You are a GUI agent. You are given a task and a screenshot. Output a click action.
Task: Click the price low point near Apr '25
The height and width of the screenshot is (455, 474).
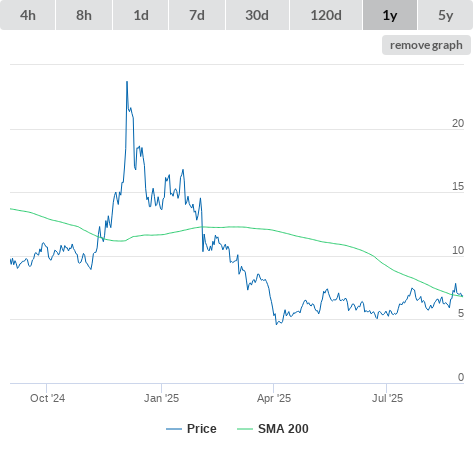coord(277,324)
